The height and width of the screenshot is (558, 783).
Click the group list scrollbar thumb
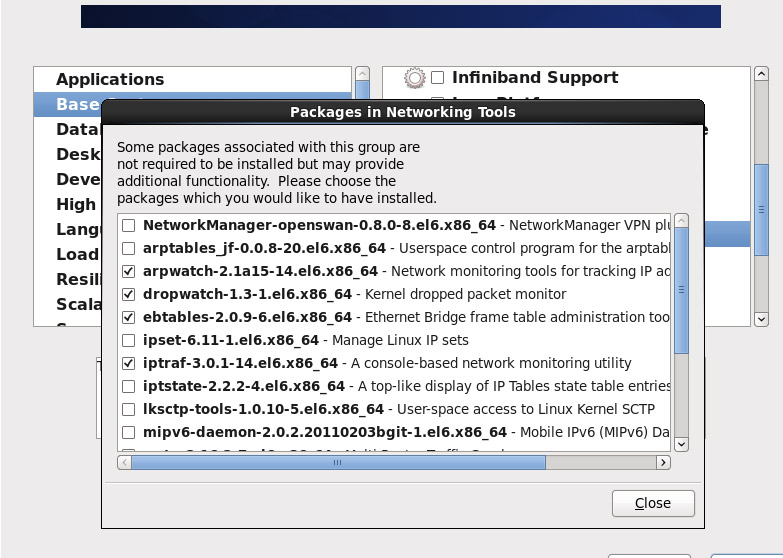[761, 210]
